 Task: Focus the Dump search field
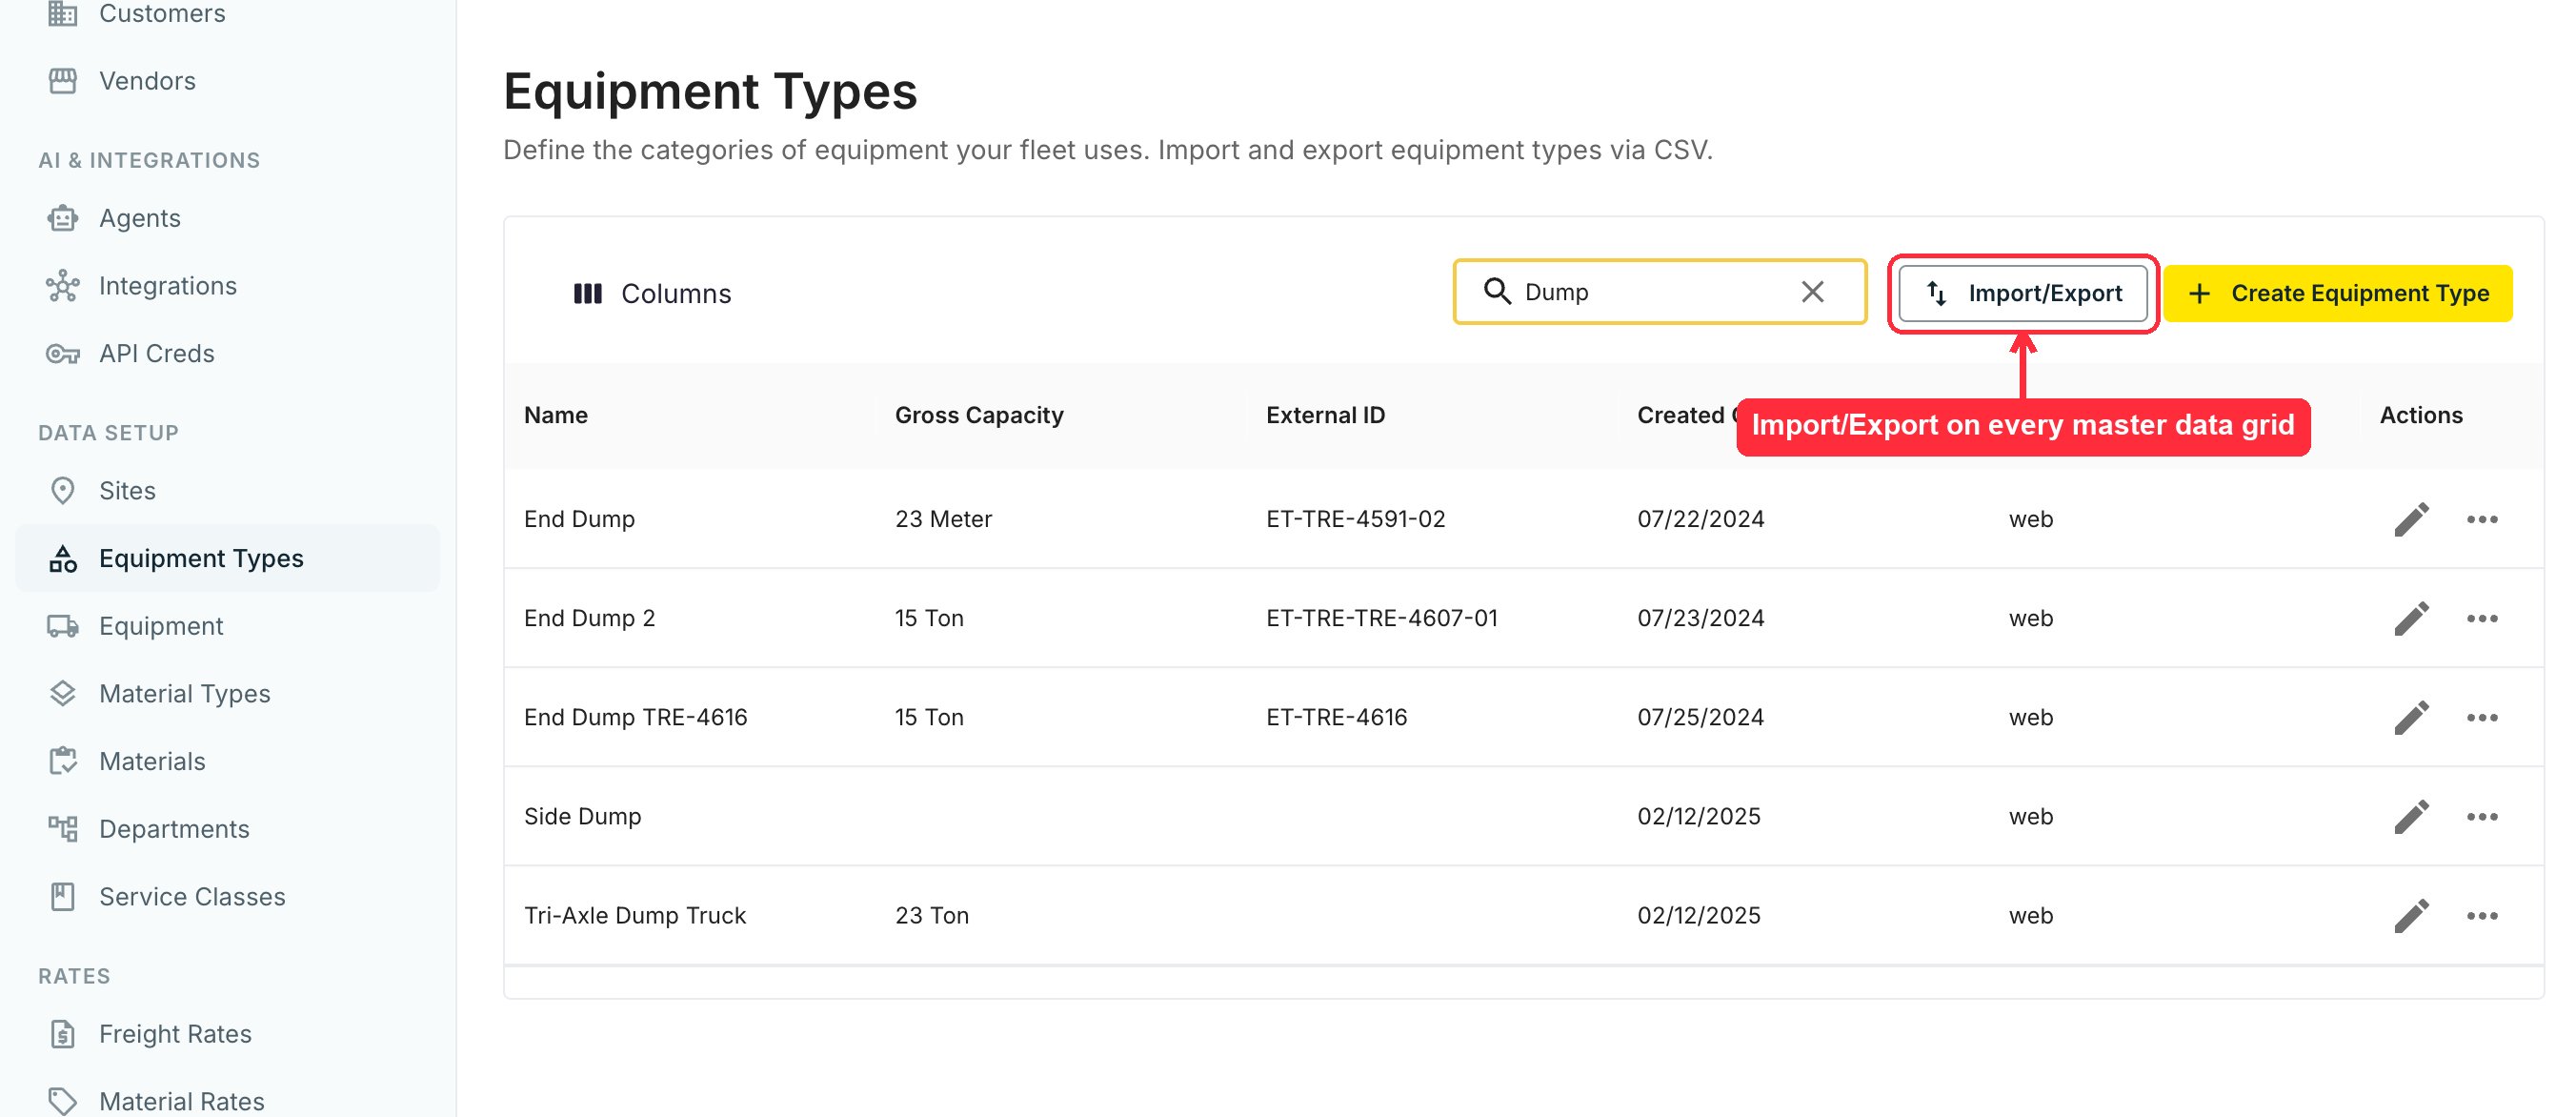(x=1658, y=292)
